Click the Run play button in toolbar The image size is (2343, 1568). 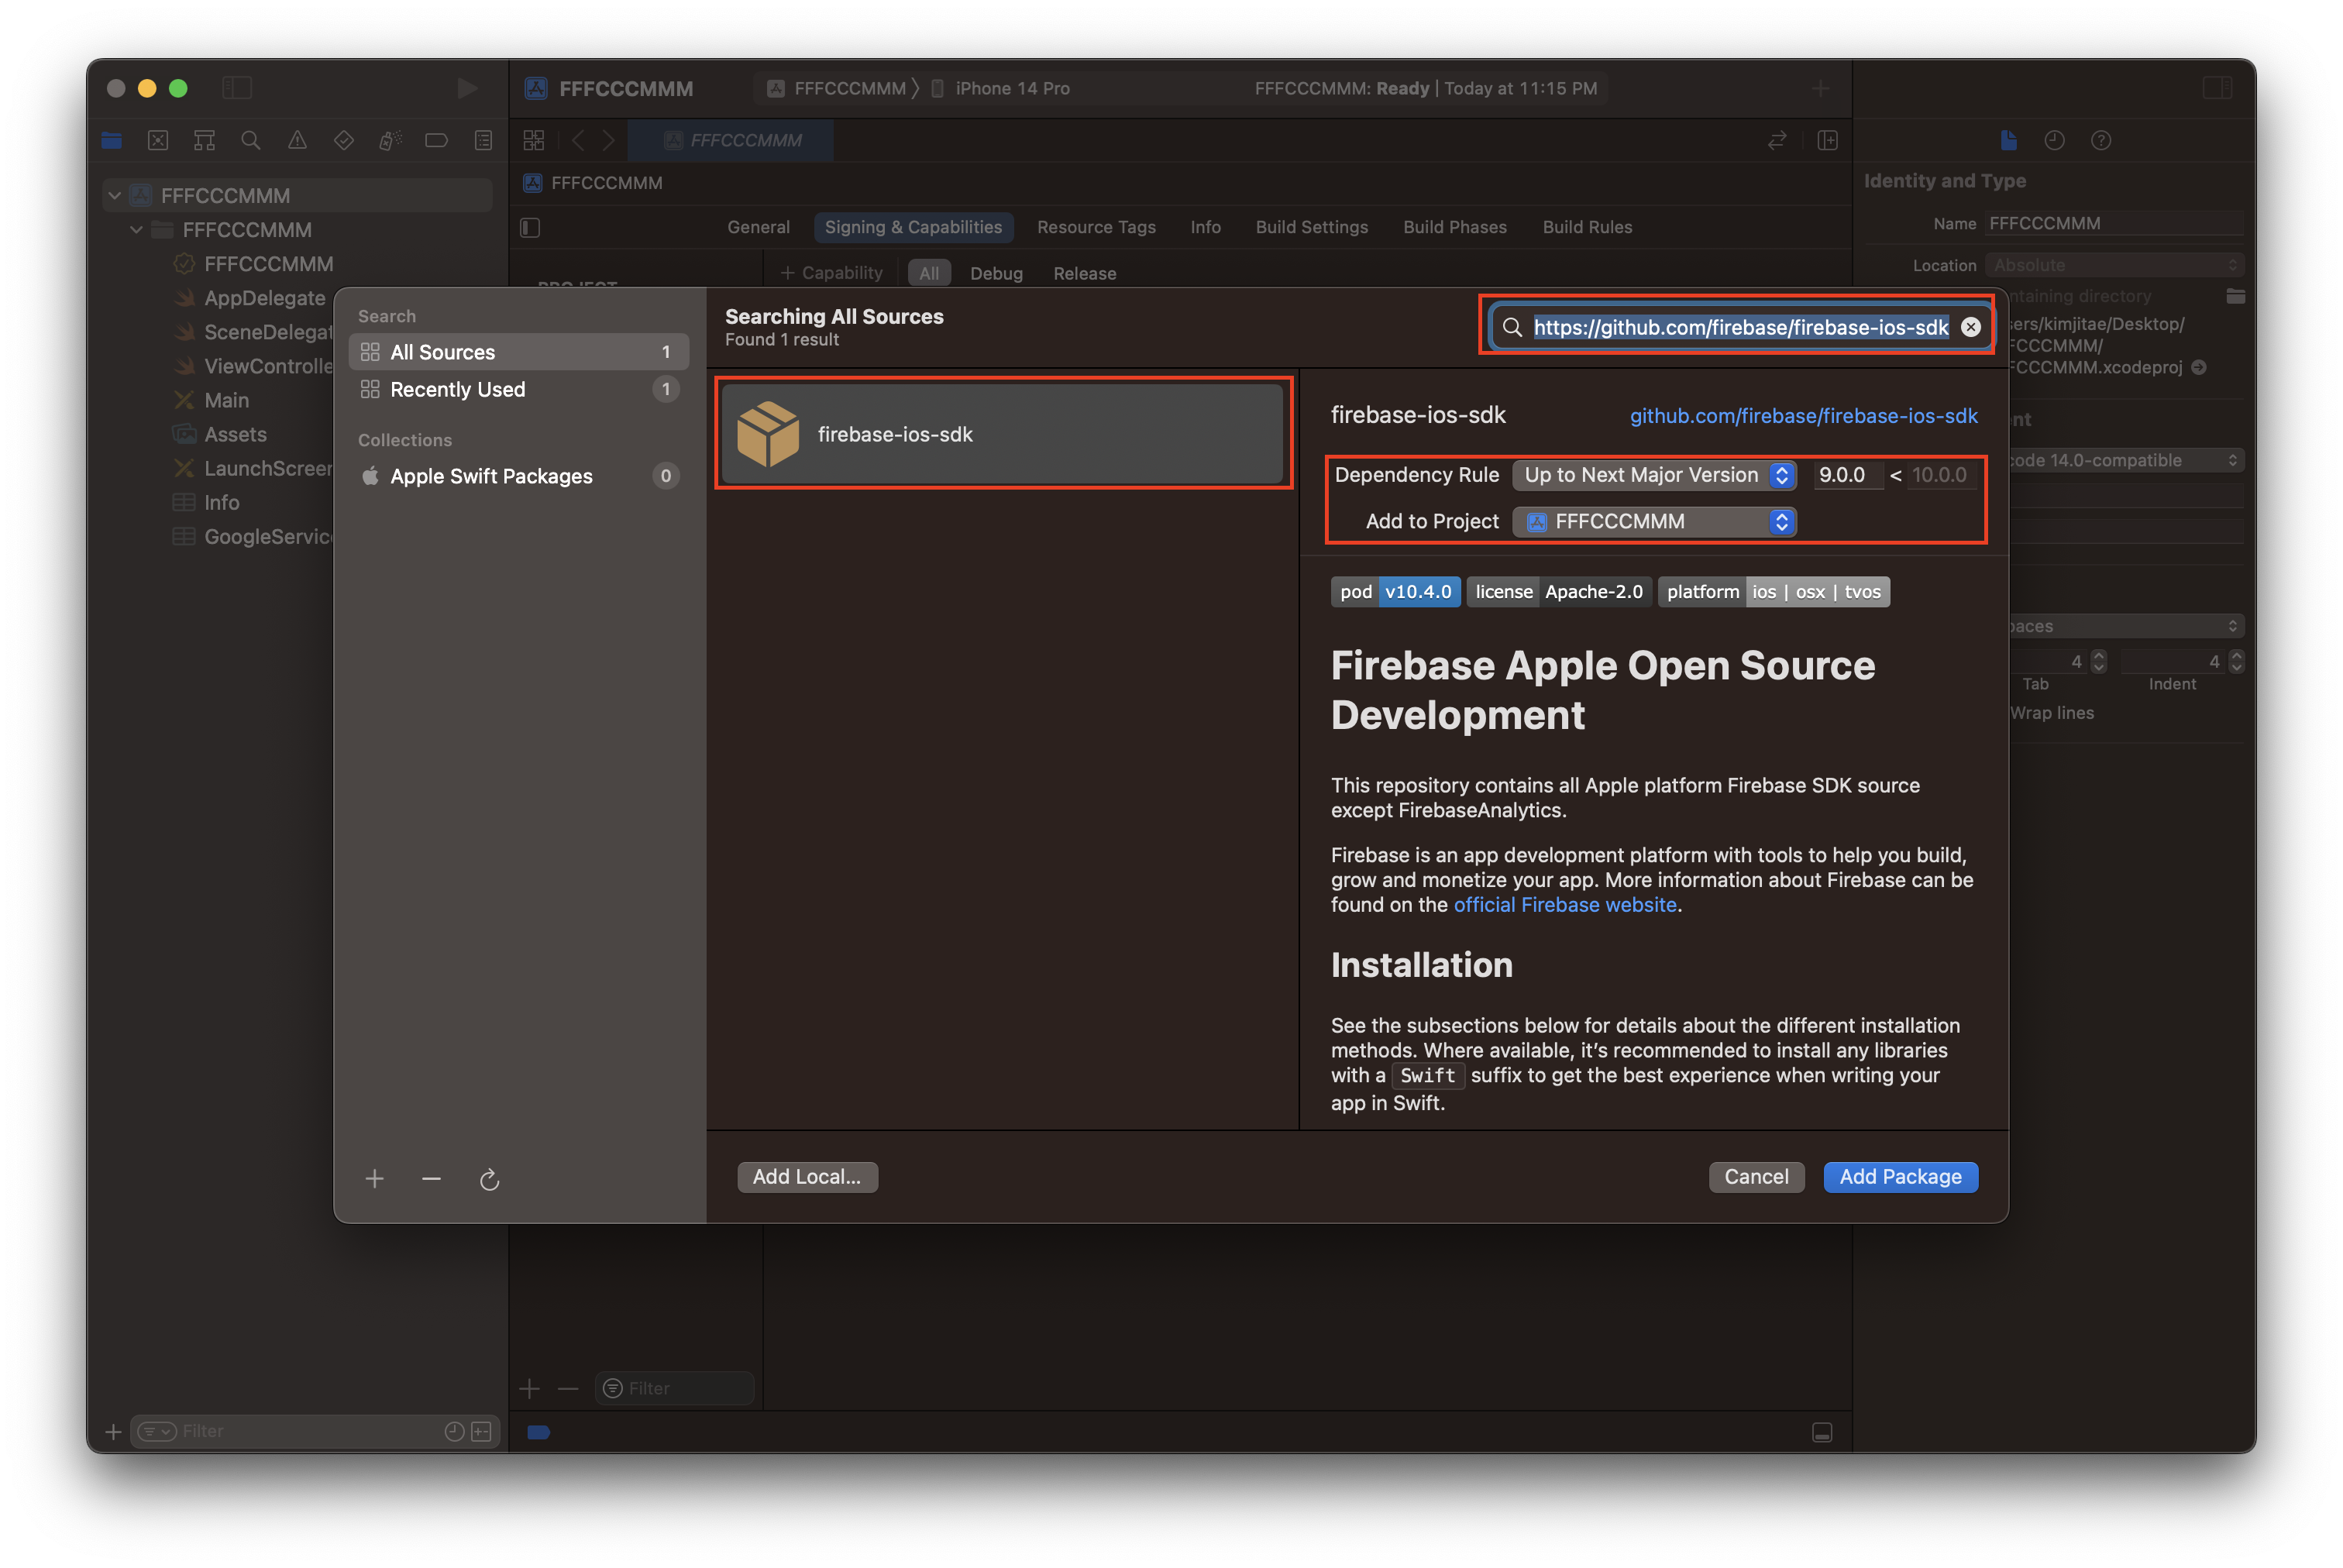pos(467,88)
